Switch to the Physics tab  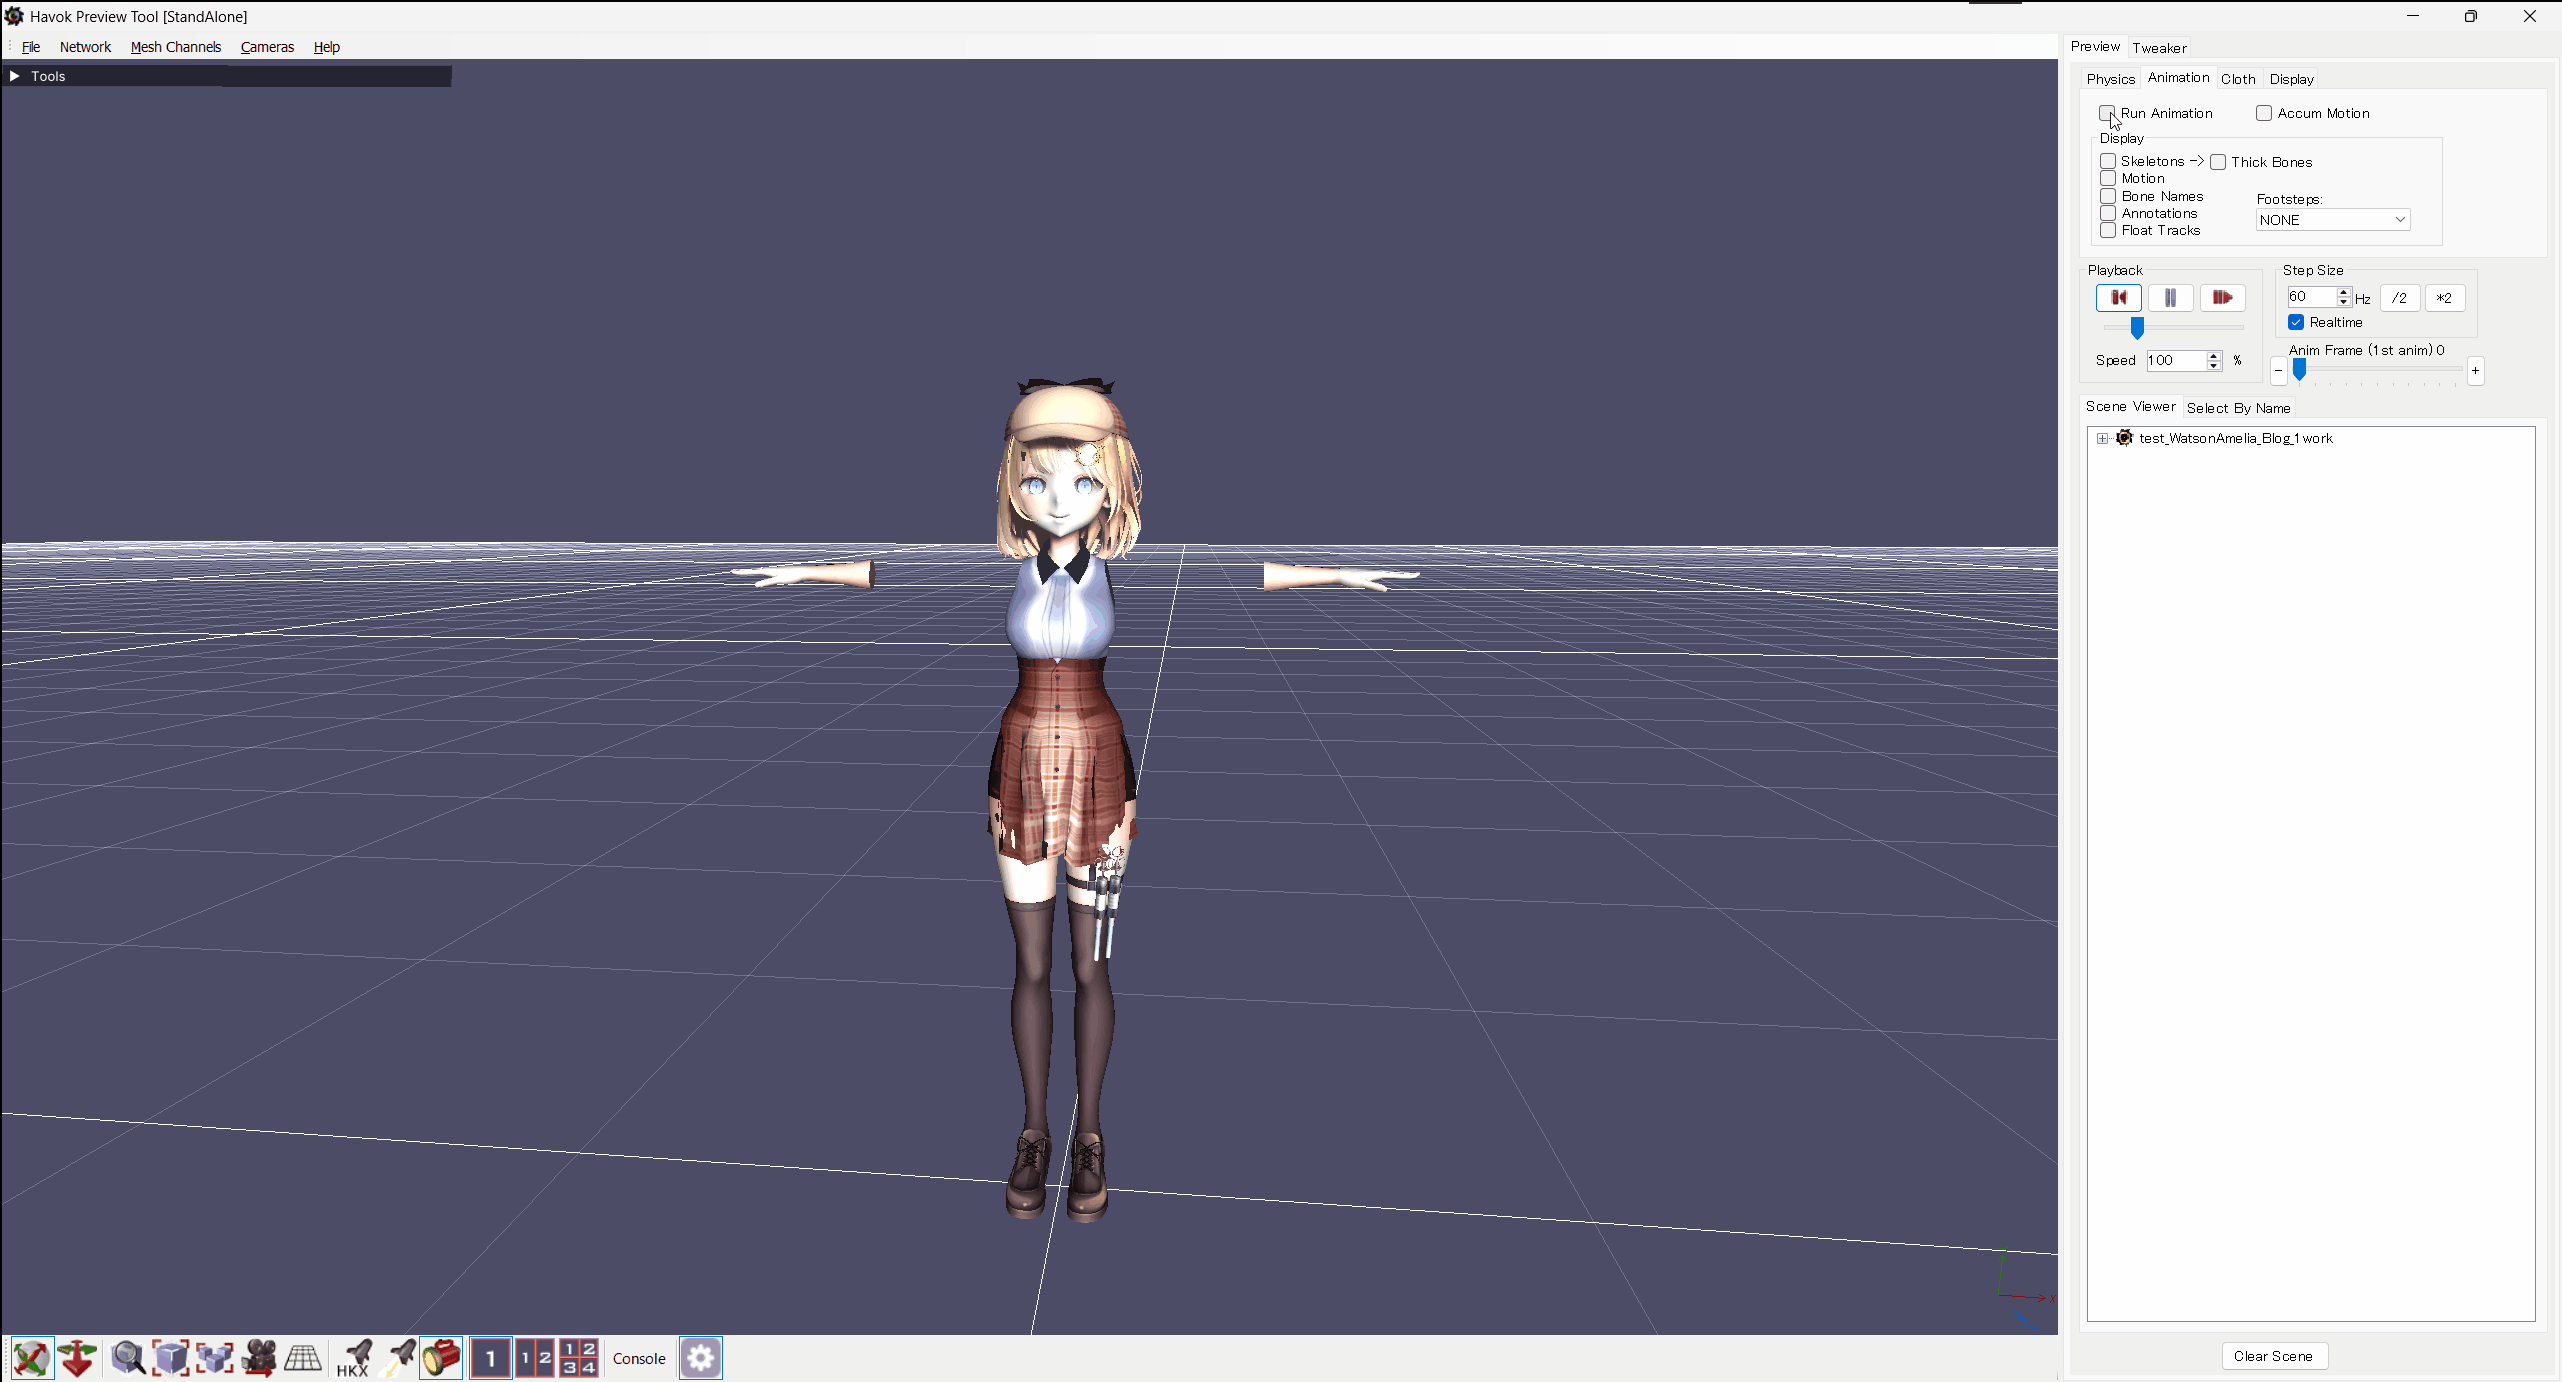[x=2110, y=79]
